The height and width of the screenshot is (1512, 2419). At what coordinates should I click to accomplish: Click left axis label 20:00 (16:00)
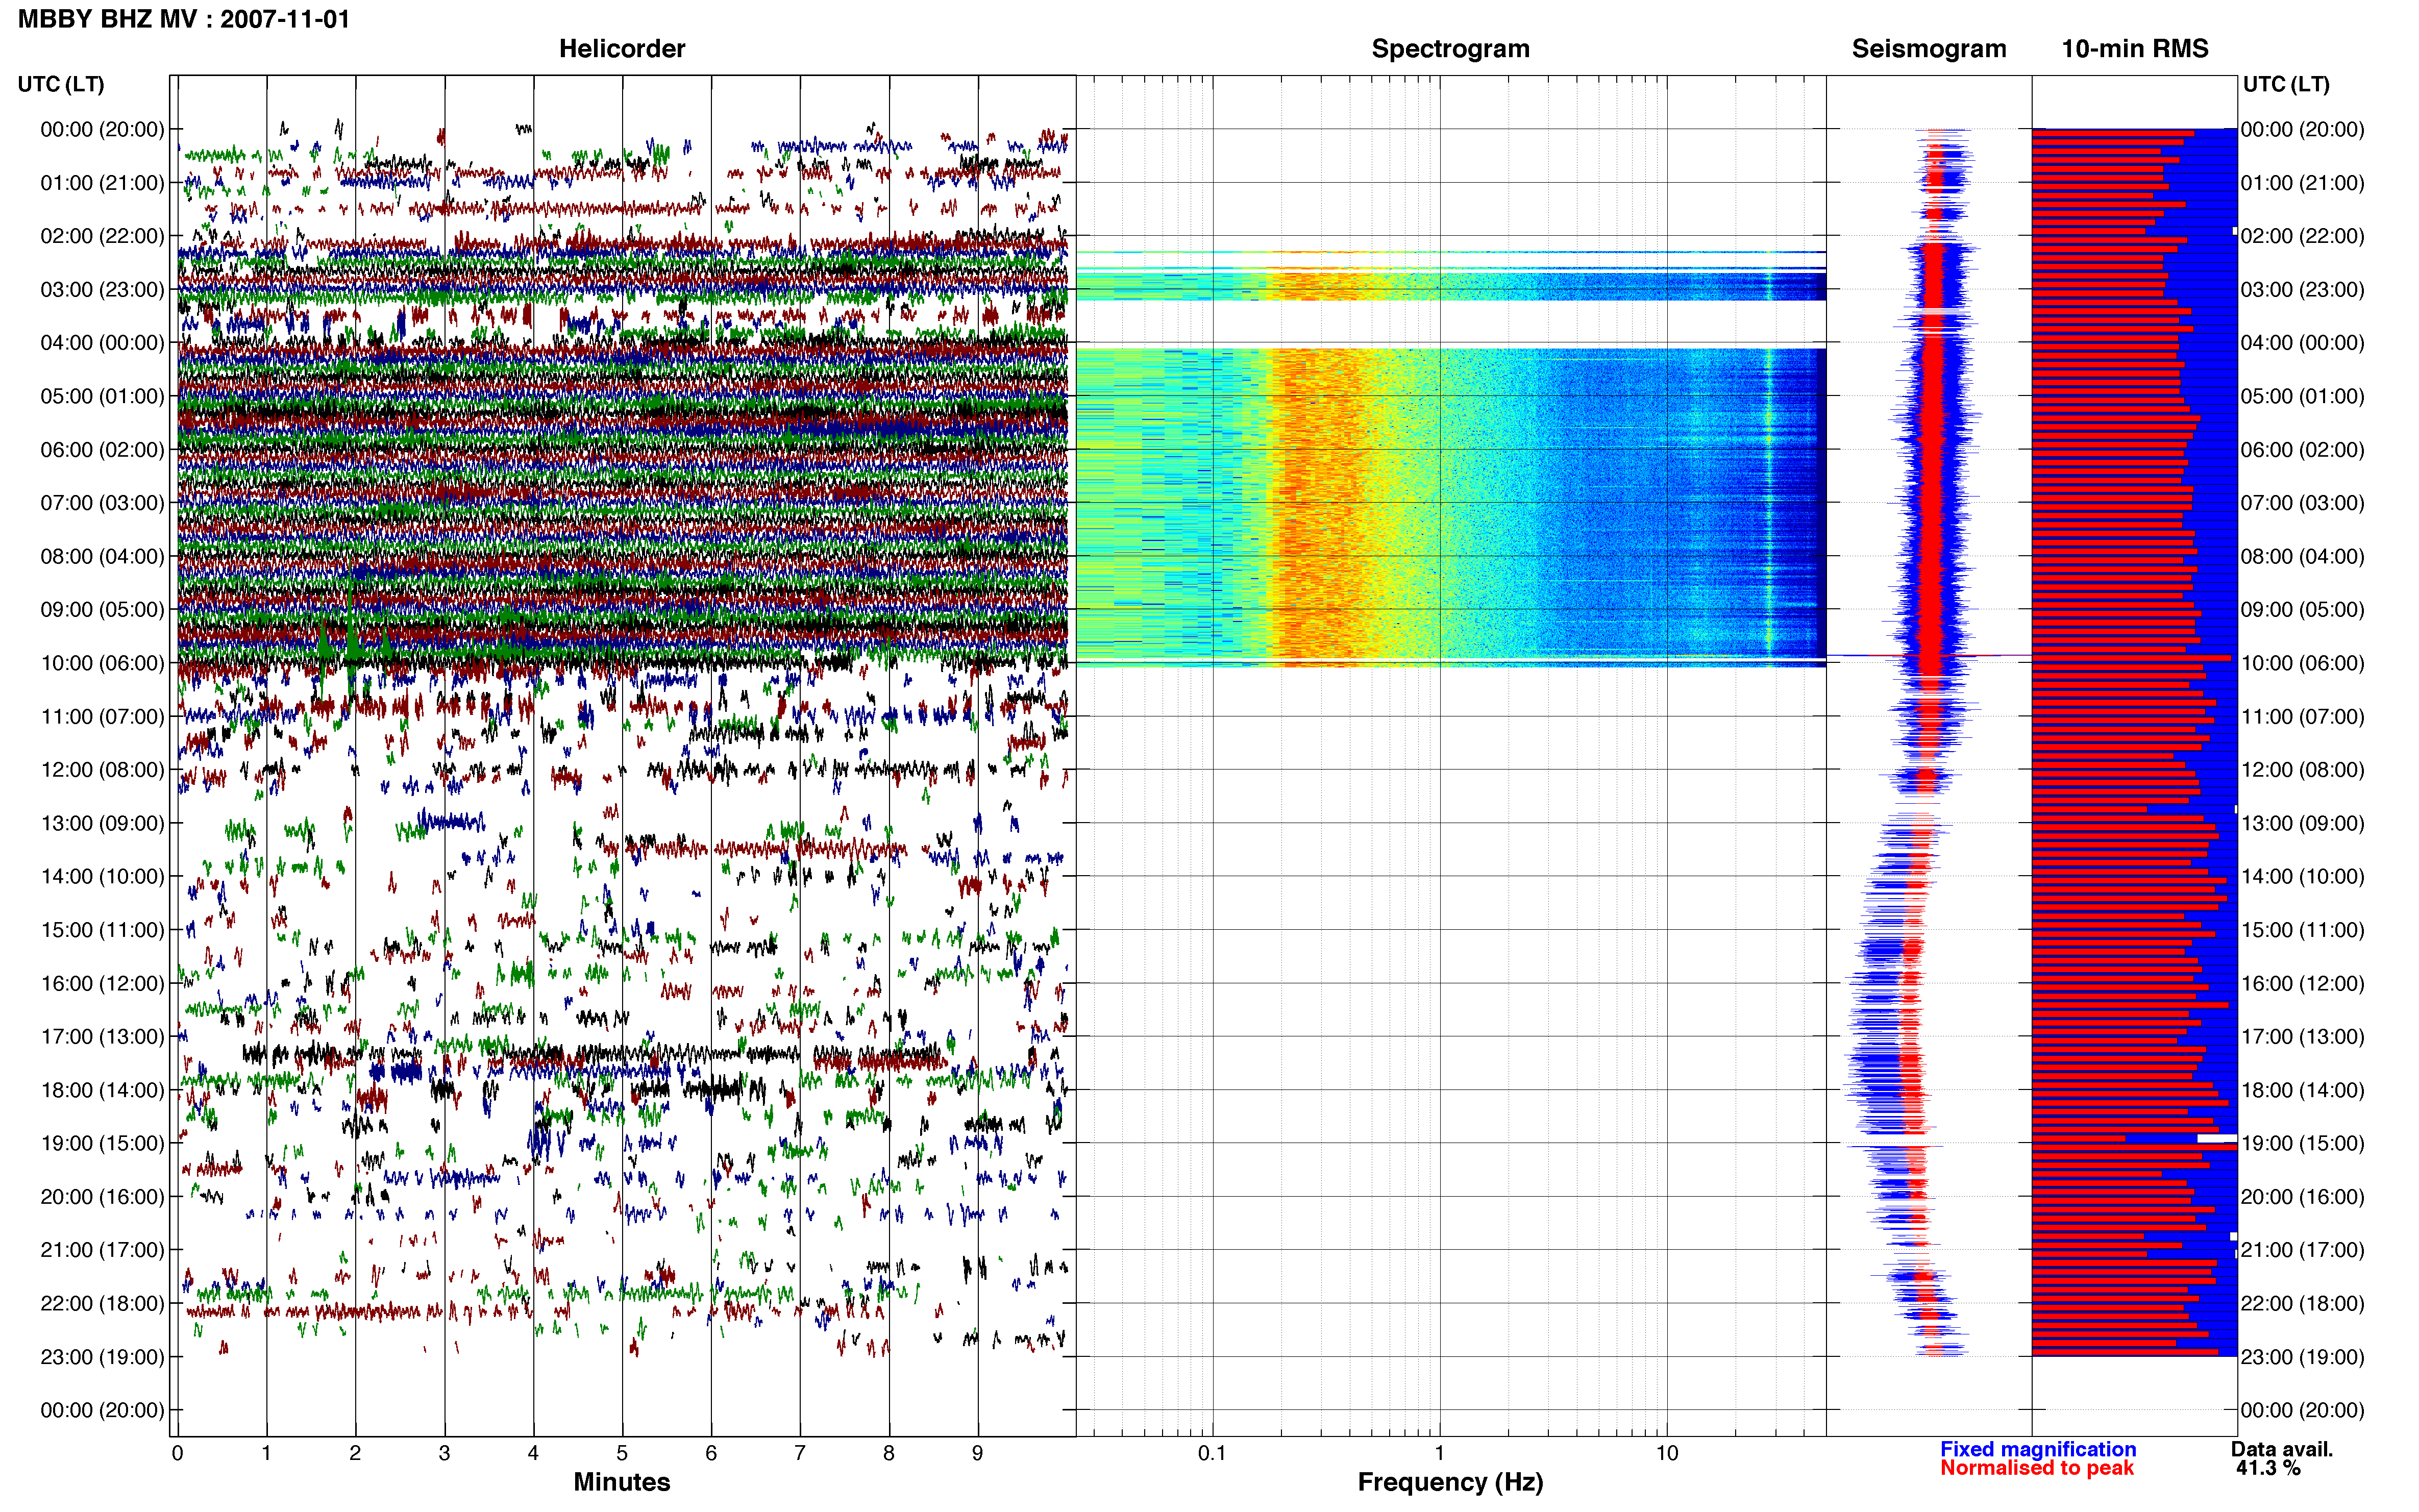103,1197
